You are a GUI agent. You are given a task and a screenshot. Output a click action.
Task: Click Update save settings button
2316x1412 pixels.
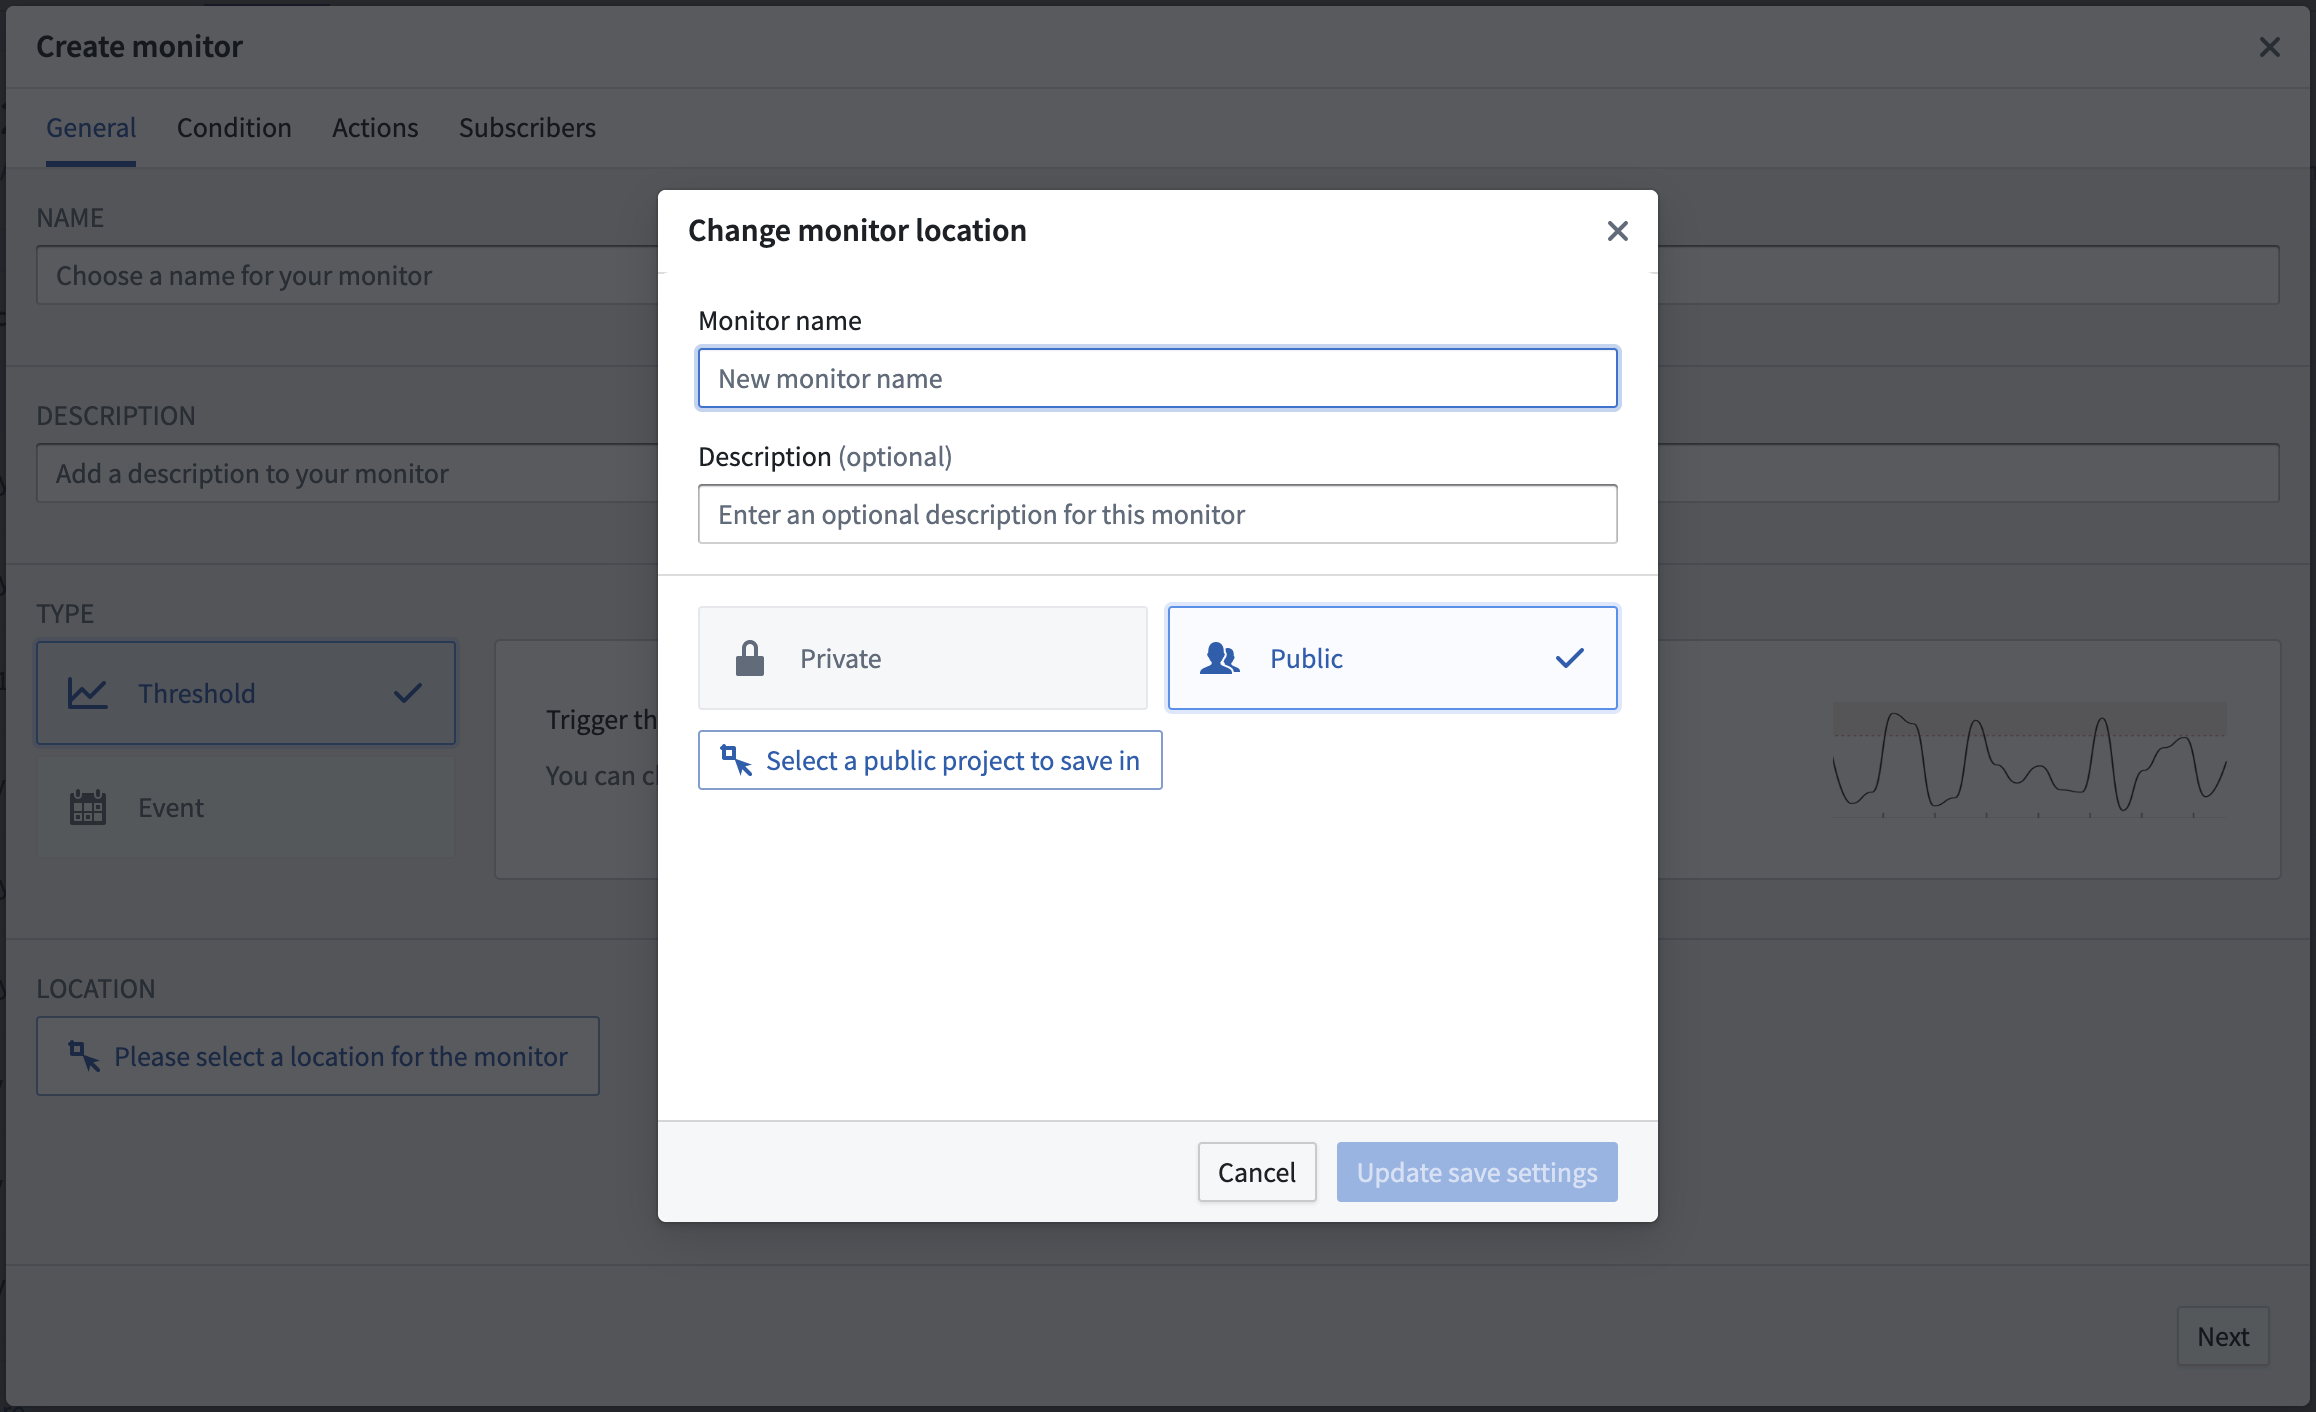(x=1477, y=1172)
